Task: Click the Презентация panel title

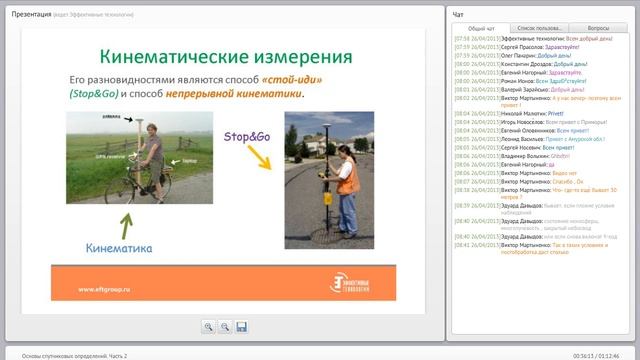Action: point(31,14)
